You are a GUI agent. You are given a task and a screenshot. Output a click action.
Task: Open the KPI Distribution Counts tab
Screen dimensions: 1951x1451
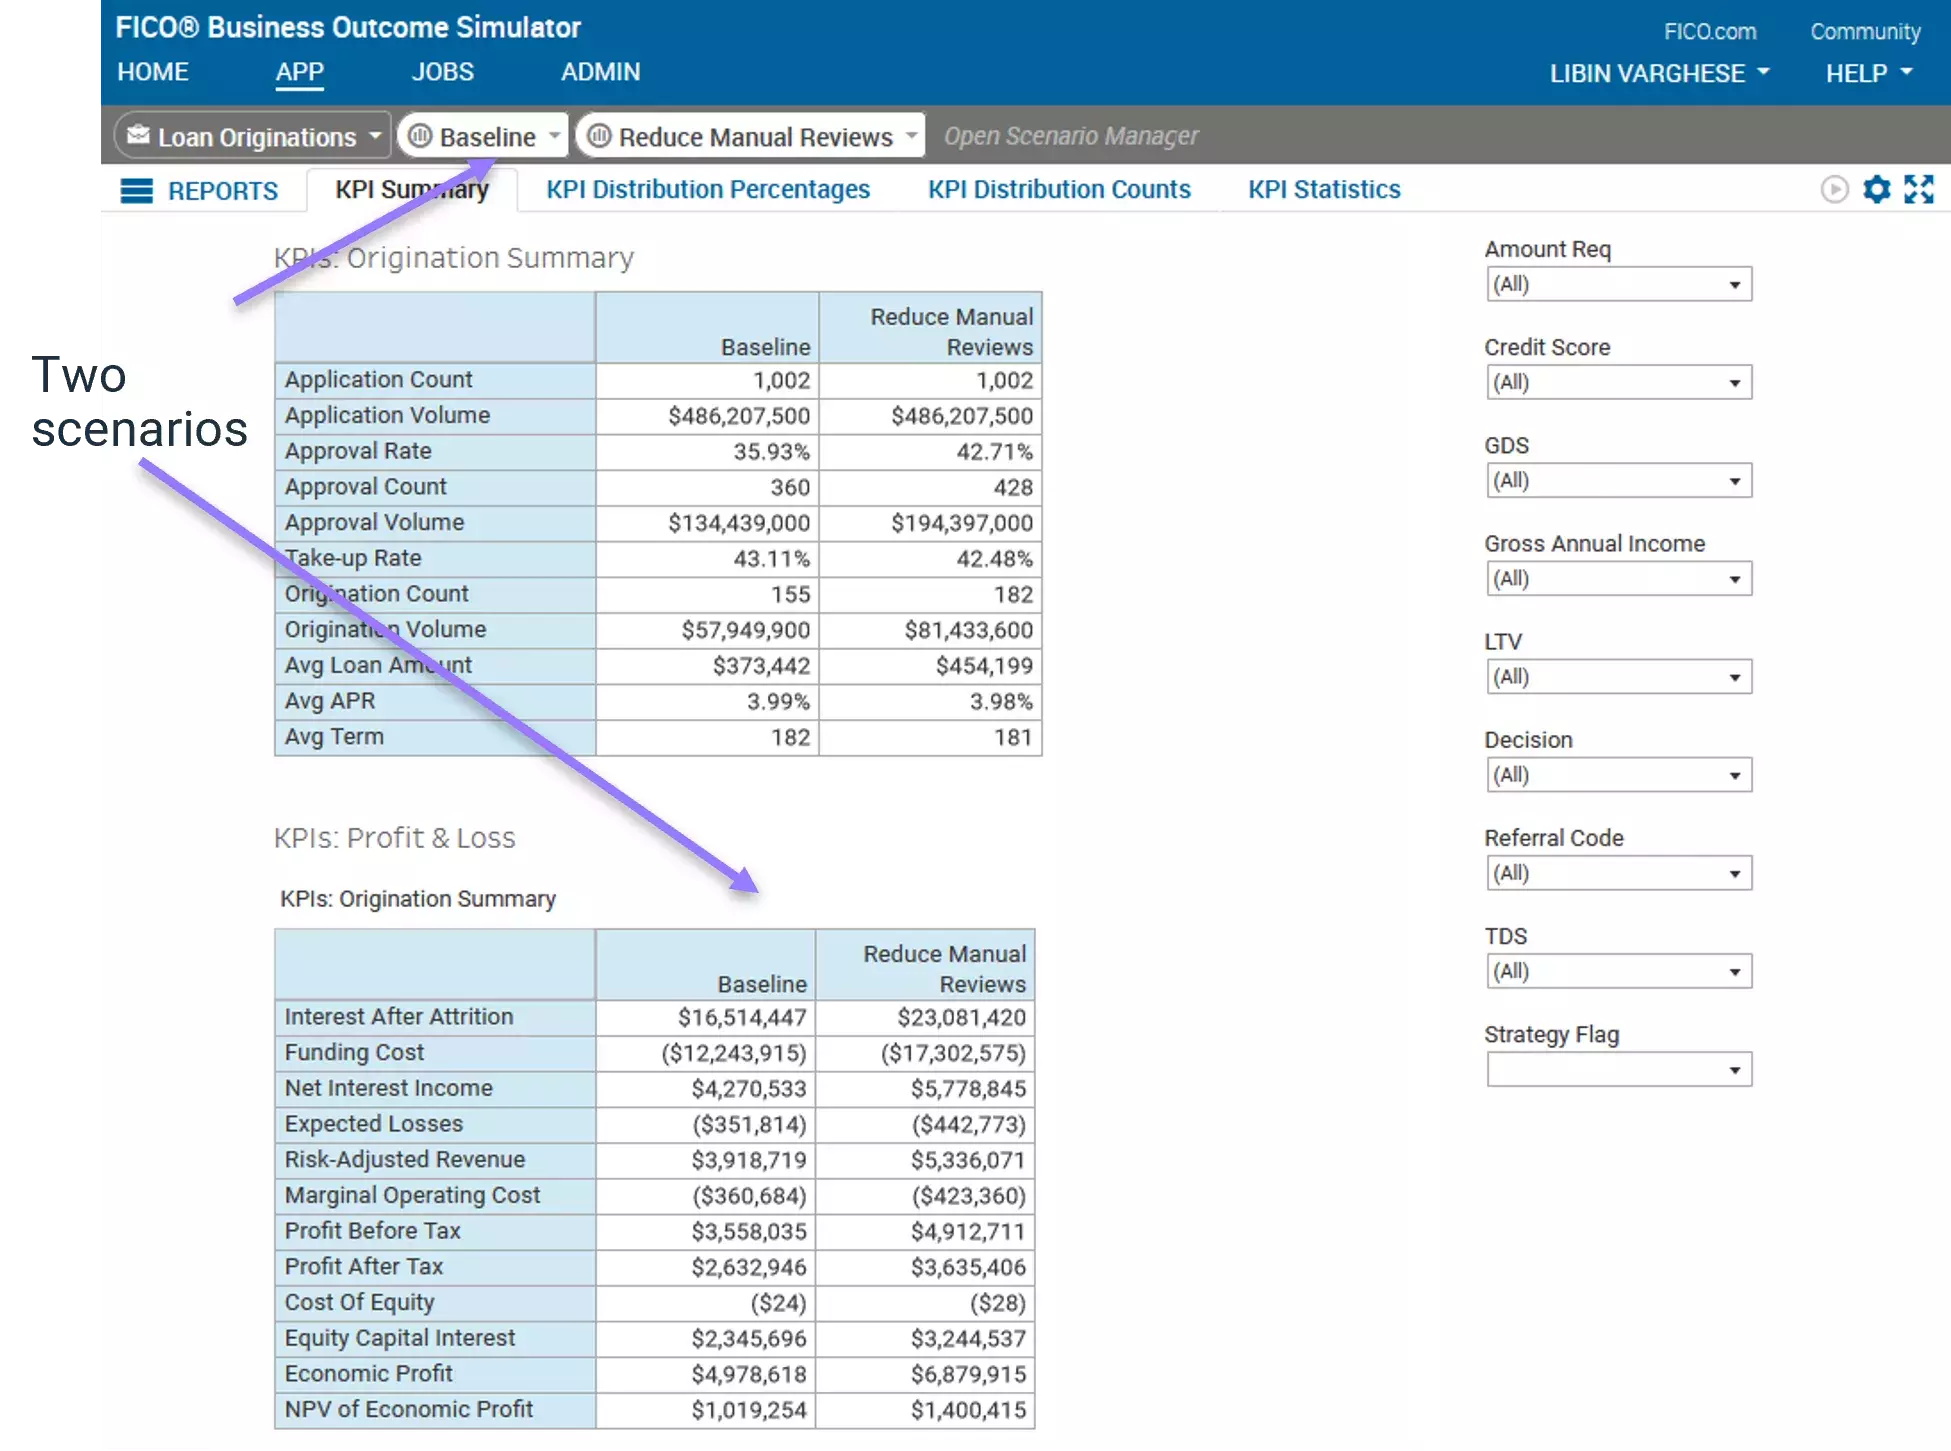pos(1059,189)
